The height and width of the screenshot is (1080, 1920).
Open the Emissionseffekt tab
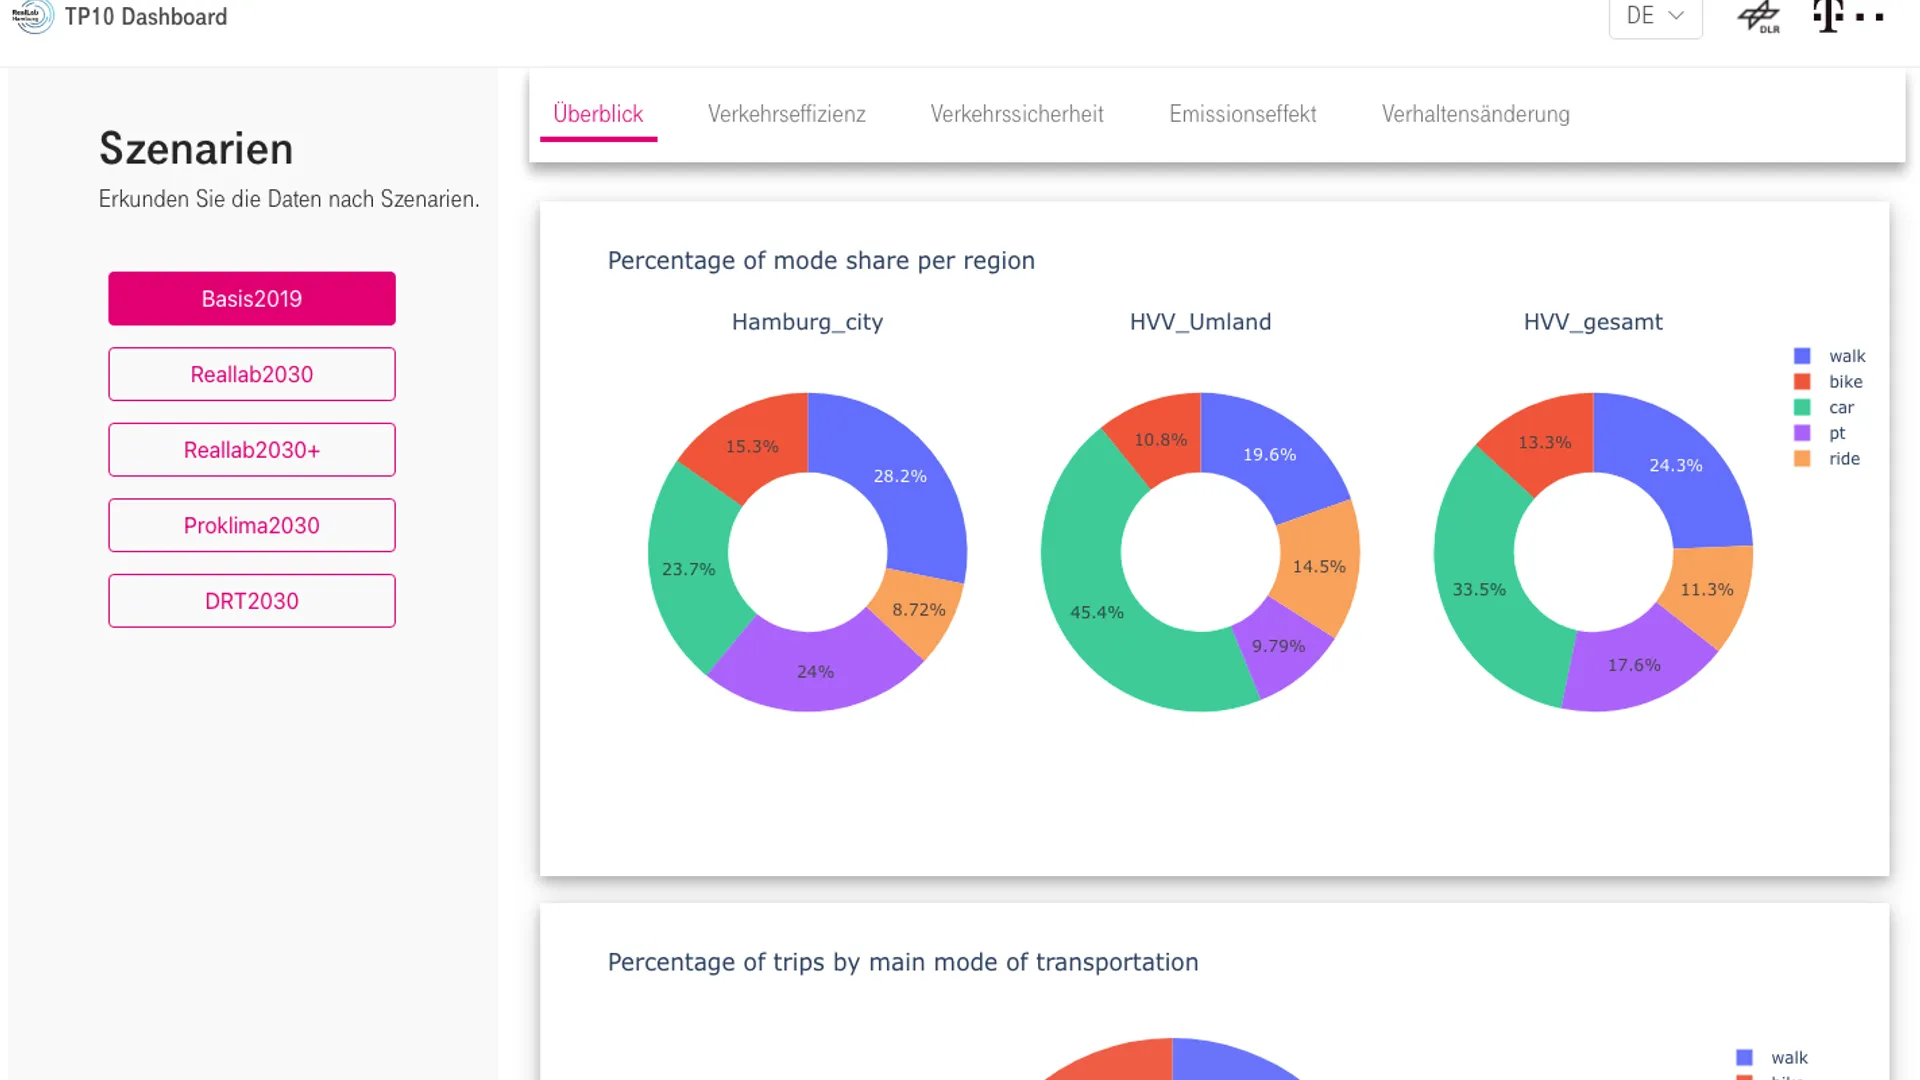click(x=1243, y=114)
